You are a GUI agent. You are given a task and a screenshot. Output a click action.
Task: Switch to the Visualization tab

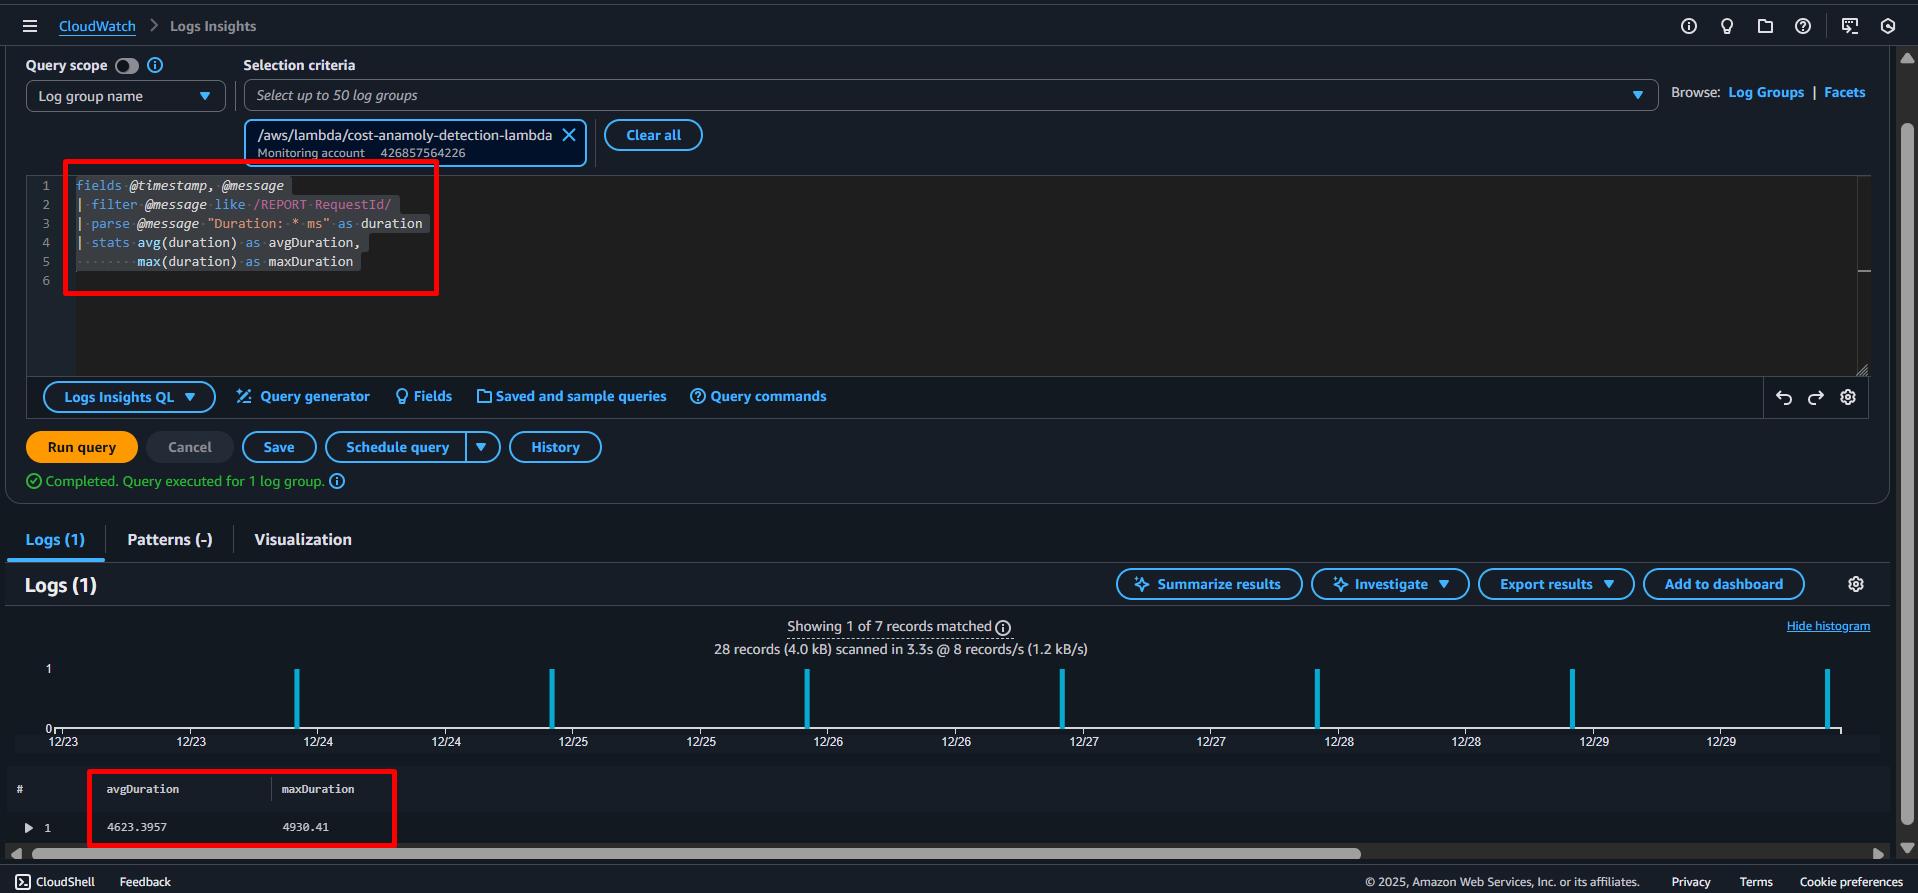click(303, 539)
